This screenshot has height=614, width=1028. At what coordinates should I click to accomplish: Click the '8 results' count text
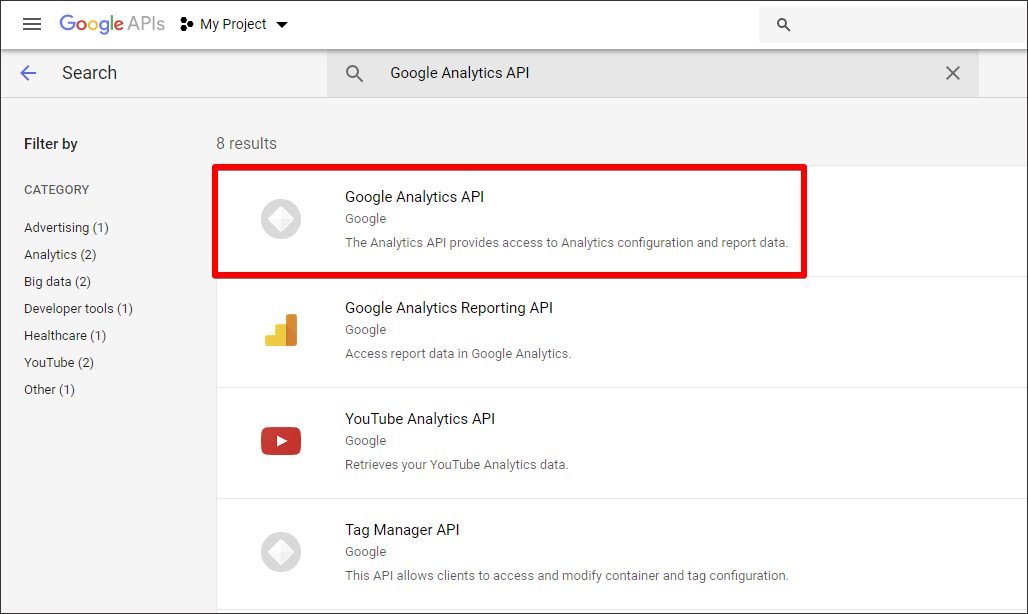pyautogui.click(x=247, y=144)
